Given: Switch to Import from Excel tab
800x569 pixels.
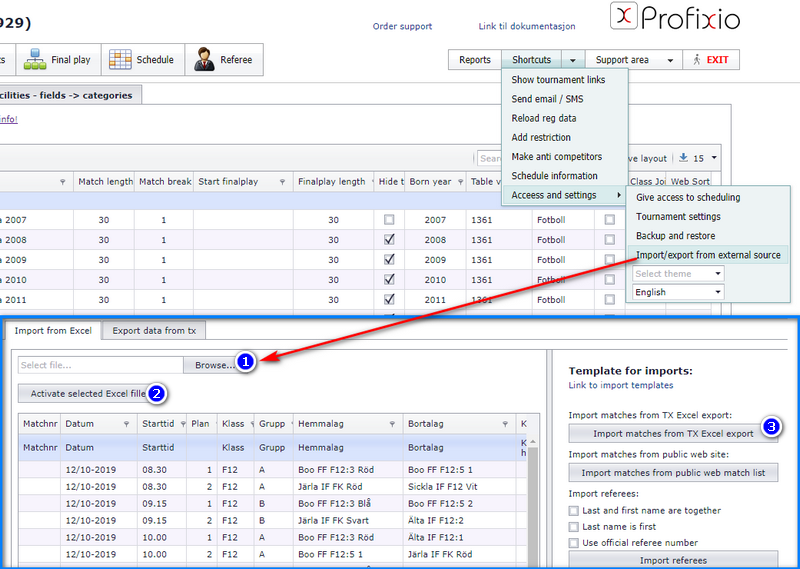Looking at the screenshot, I should coord(53,331).
